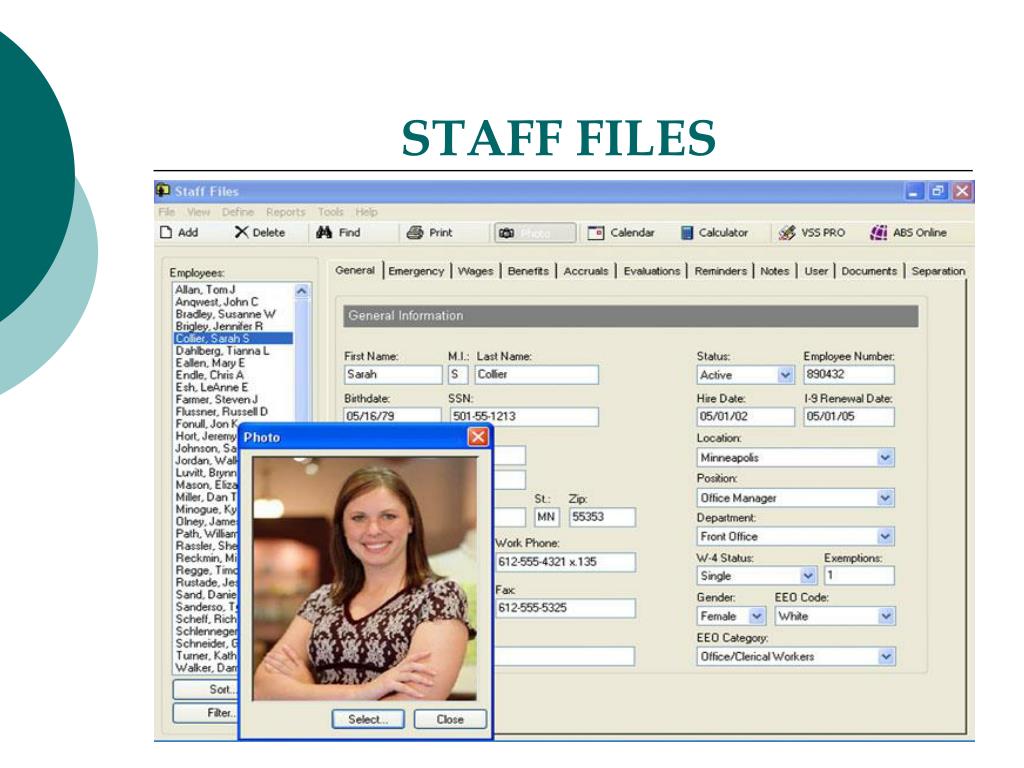Expand the Department dropdown showing Front Office
Viewport: 1024px width, 768px height.
click(x=885, y=536)
